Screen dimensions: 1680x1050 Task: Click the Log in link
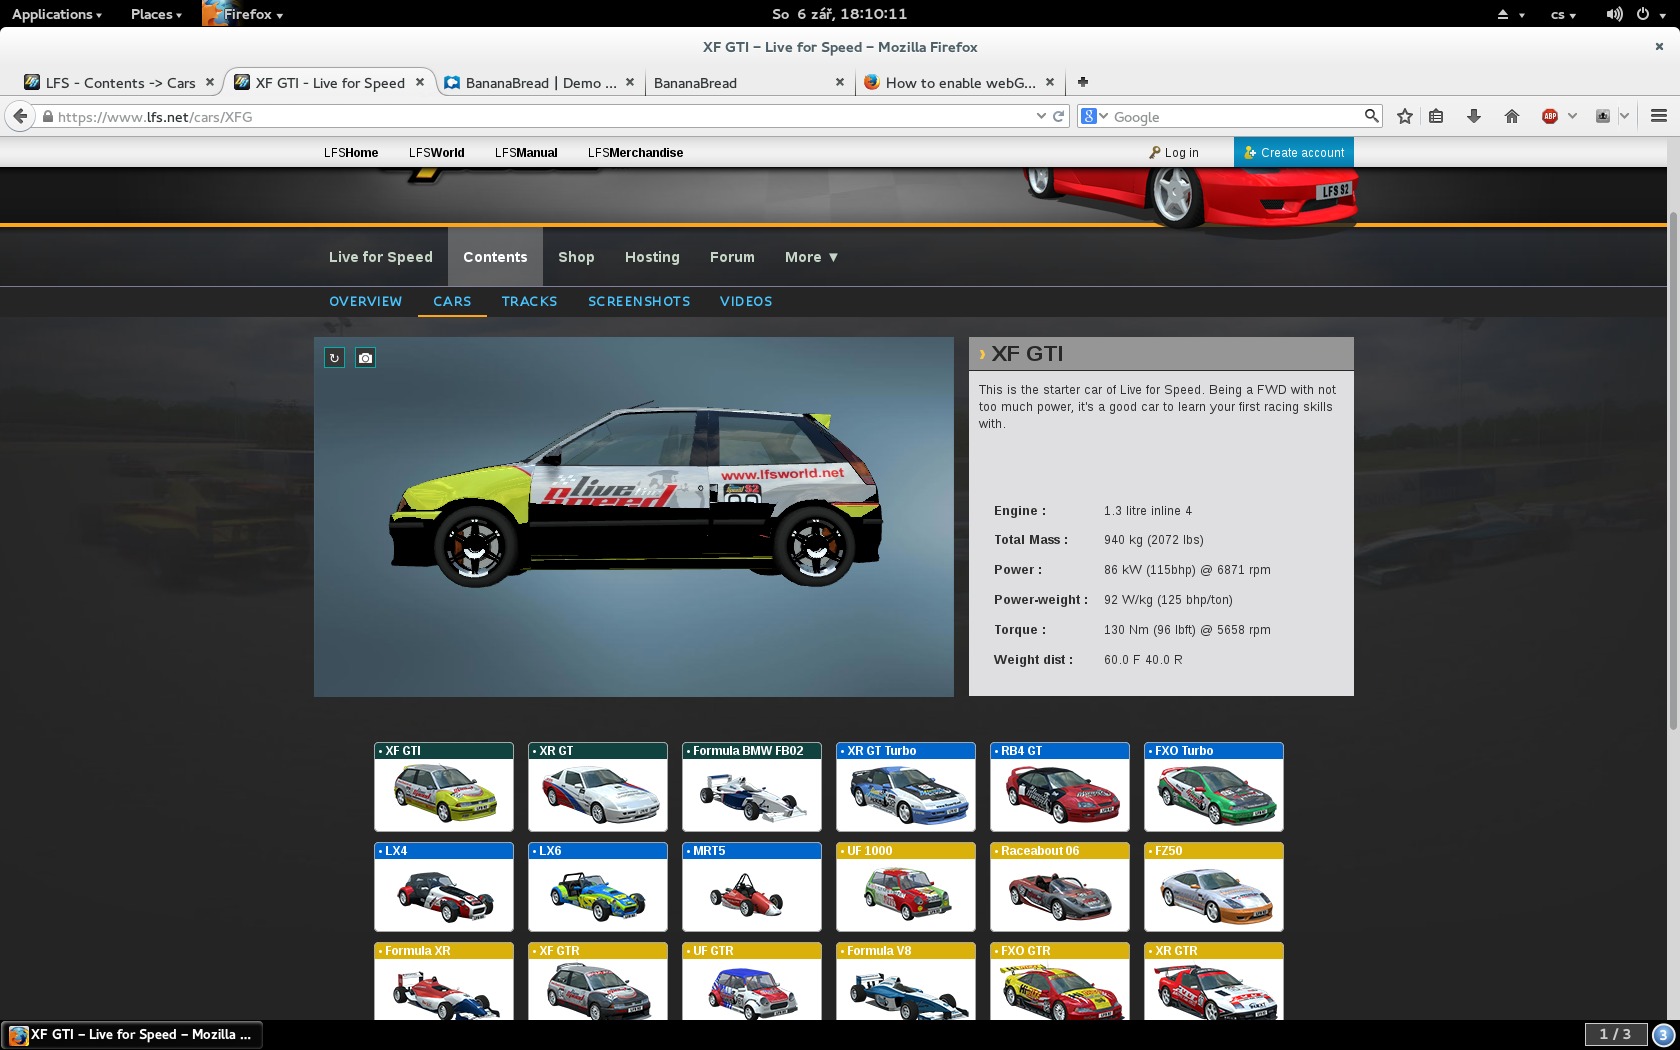(x=1174, y=153)
